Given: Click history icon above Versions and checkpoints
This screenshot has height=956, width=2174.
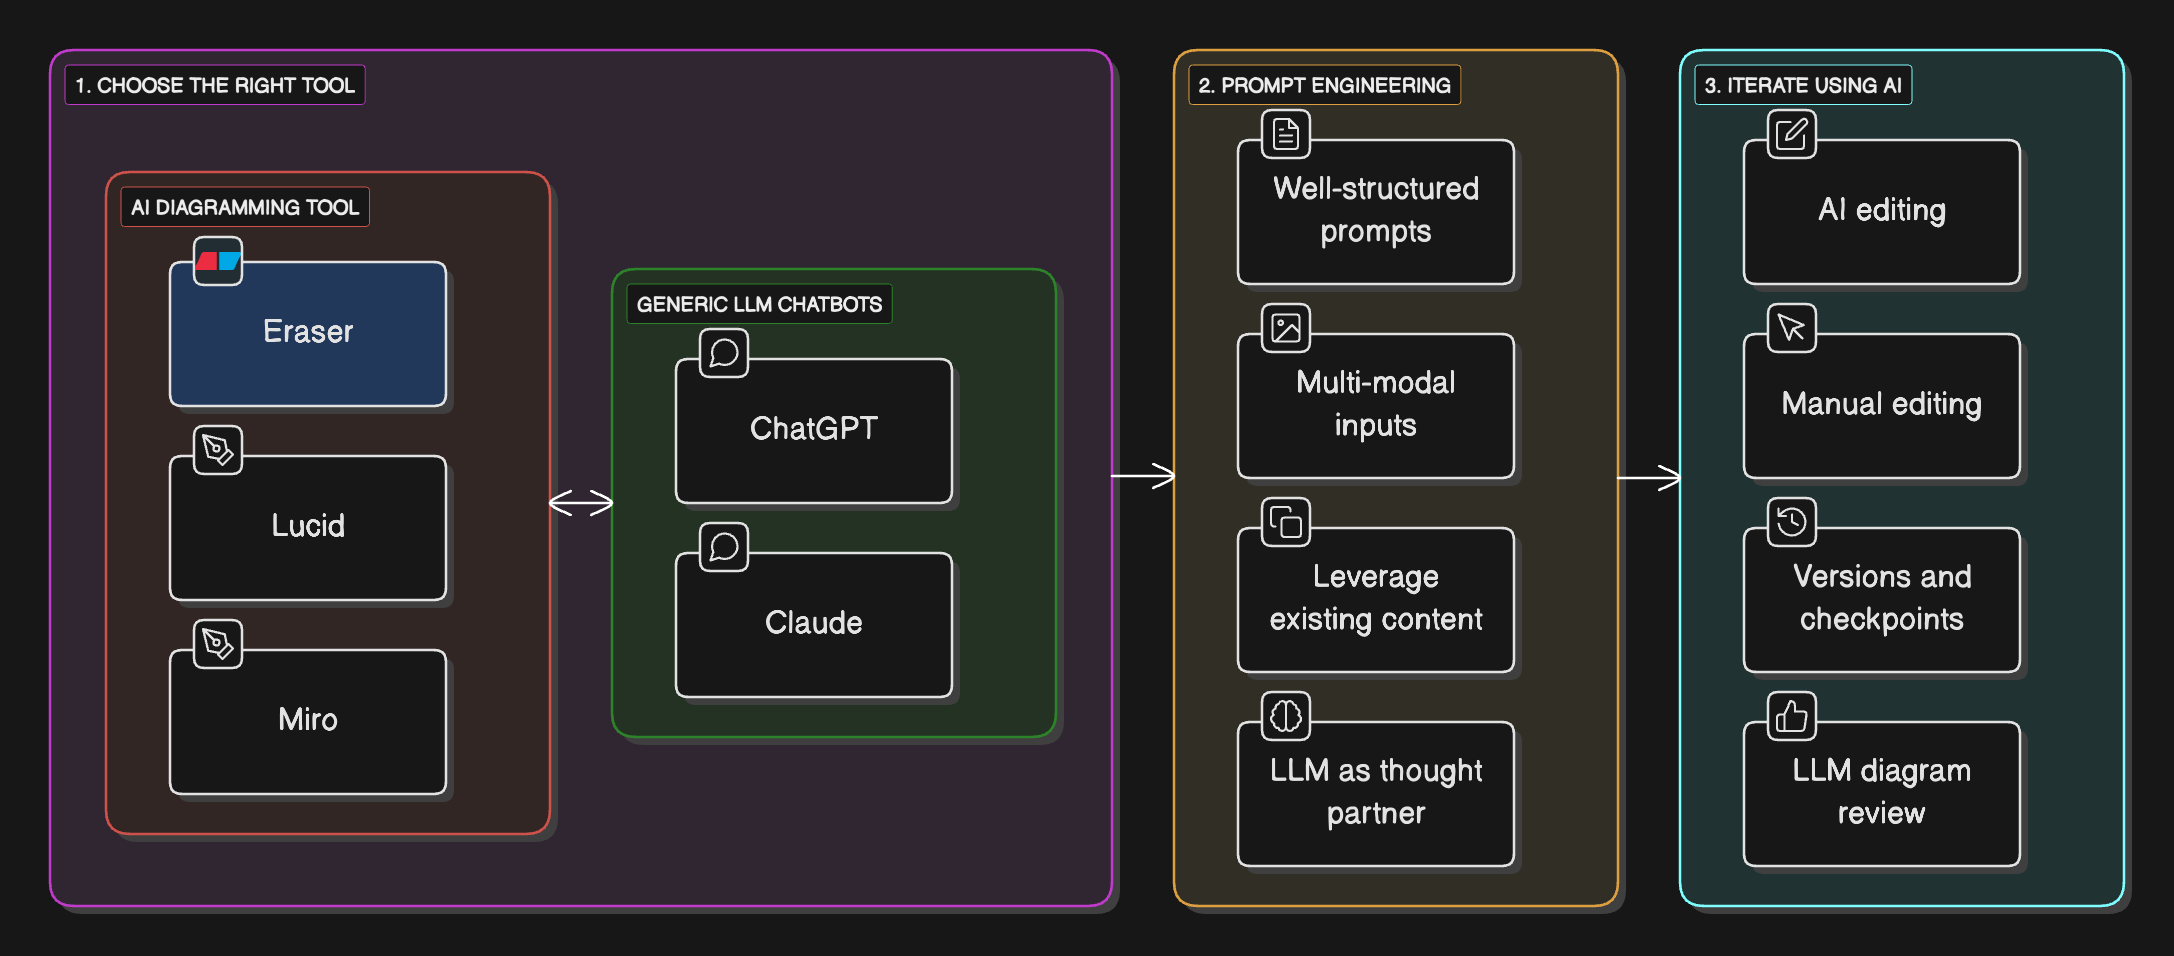Looking at the screenshot, I should (x=1792, y=522).
